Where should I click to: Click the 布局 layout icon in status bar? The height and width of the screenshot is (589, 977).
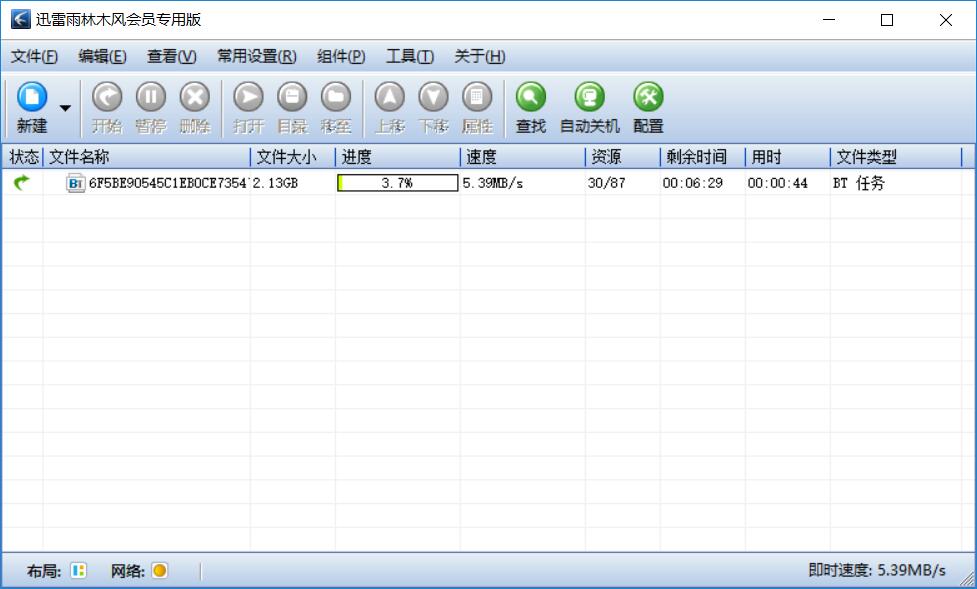tap(79, 570)
